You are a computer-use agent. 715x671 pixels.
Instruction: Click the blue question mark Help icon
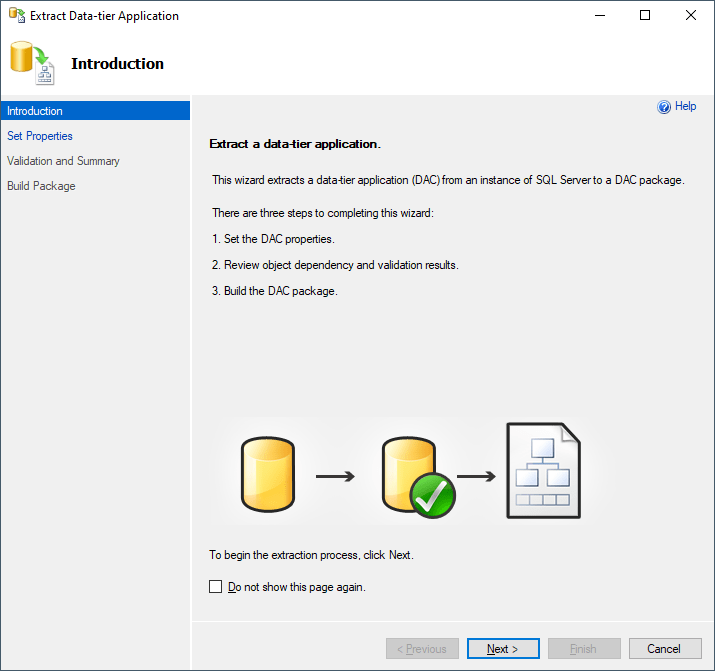tap(663, 107)
